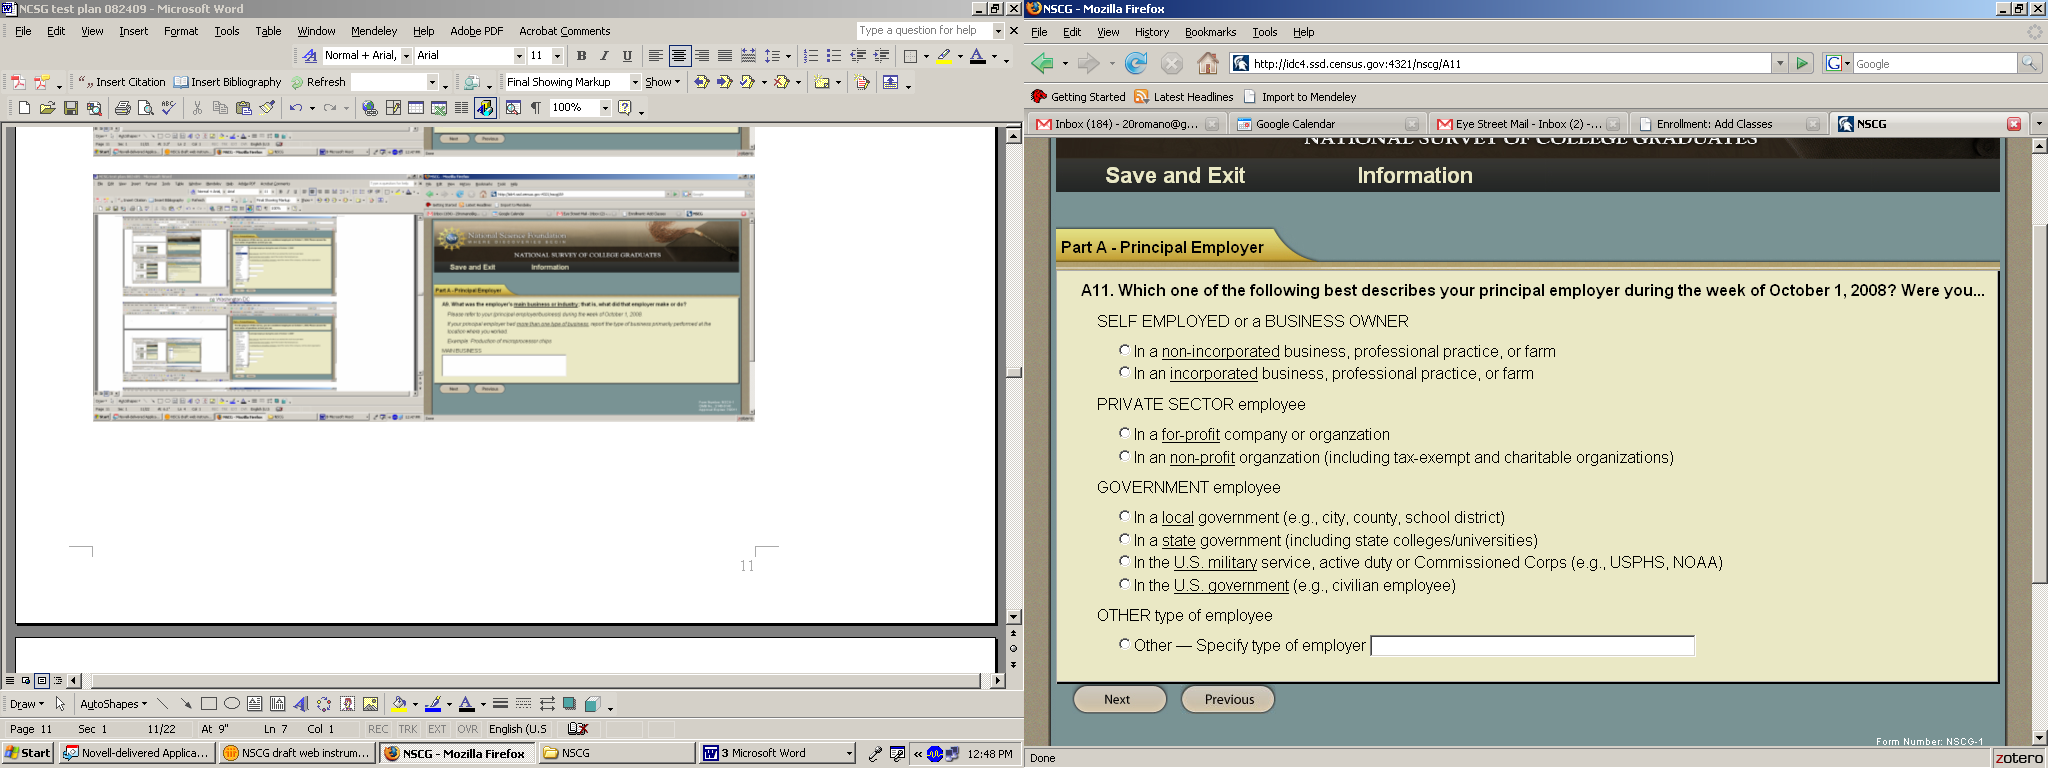Viewport: 2048px width, 768px height.
Task: Select the U.S. military service option
Action: tap(1125, 562)
